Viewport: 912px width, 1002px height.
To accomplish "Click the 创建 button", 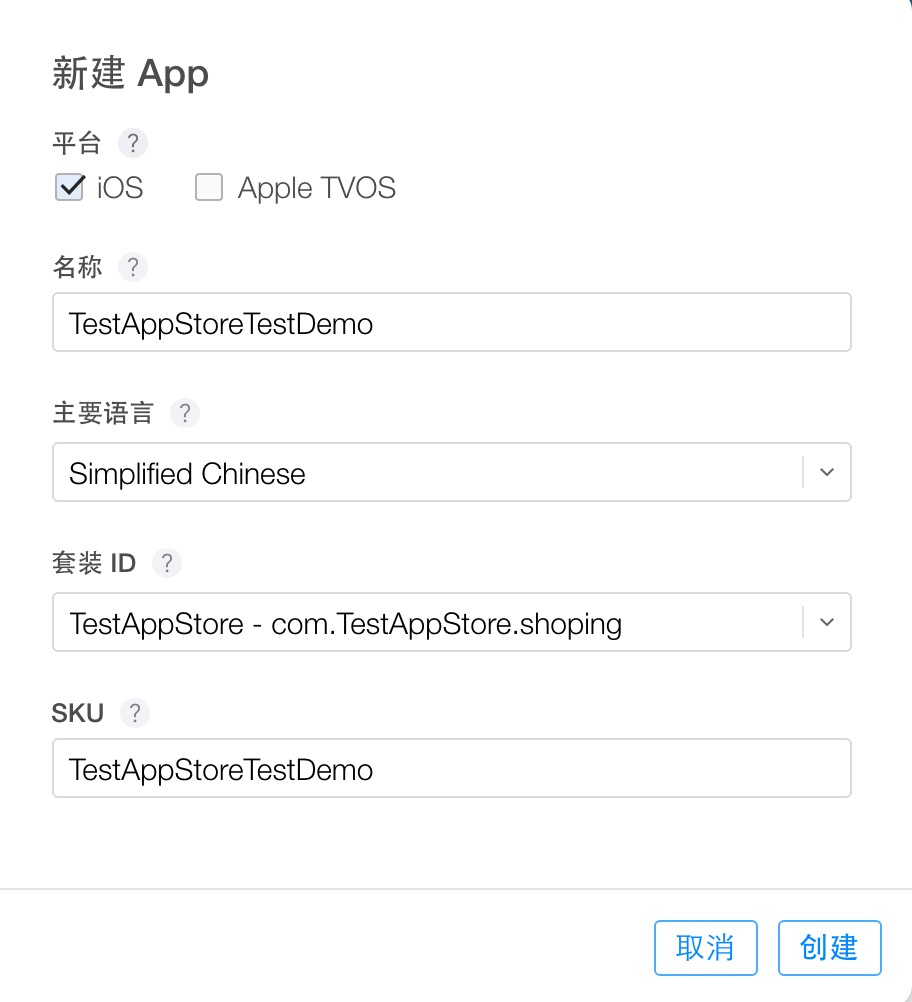I will [829, 947].
